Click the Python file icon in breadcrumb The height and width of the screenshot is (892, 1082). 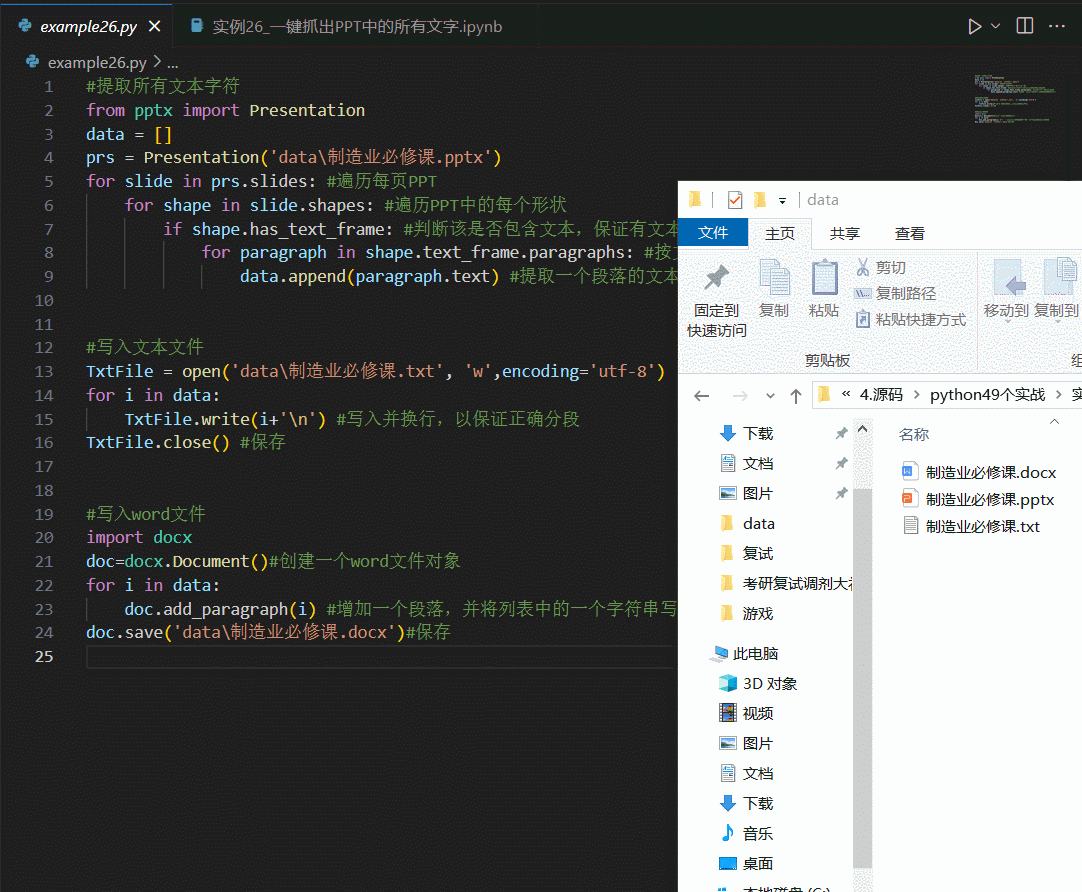(32, 61)
